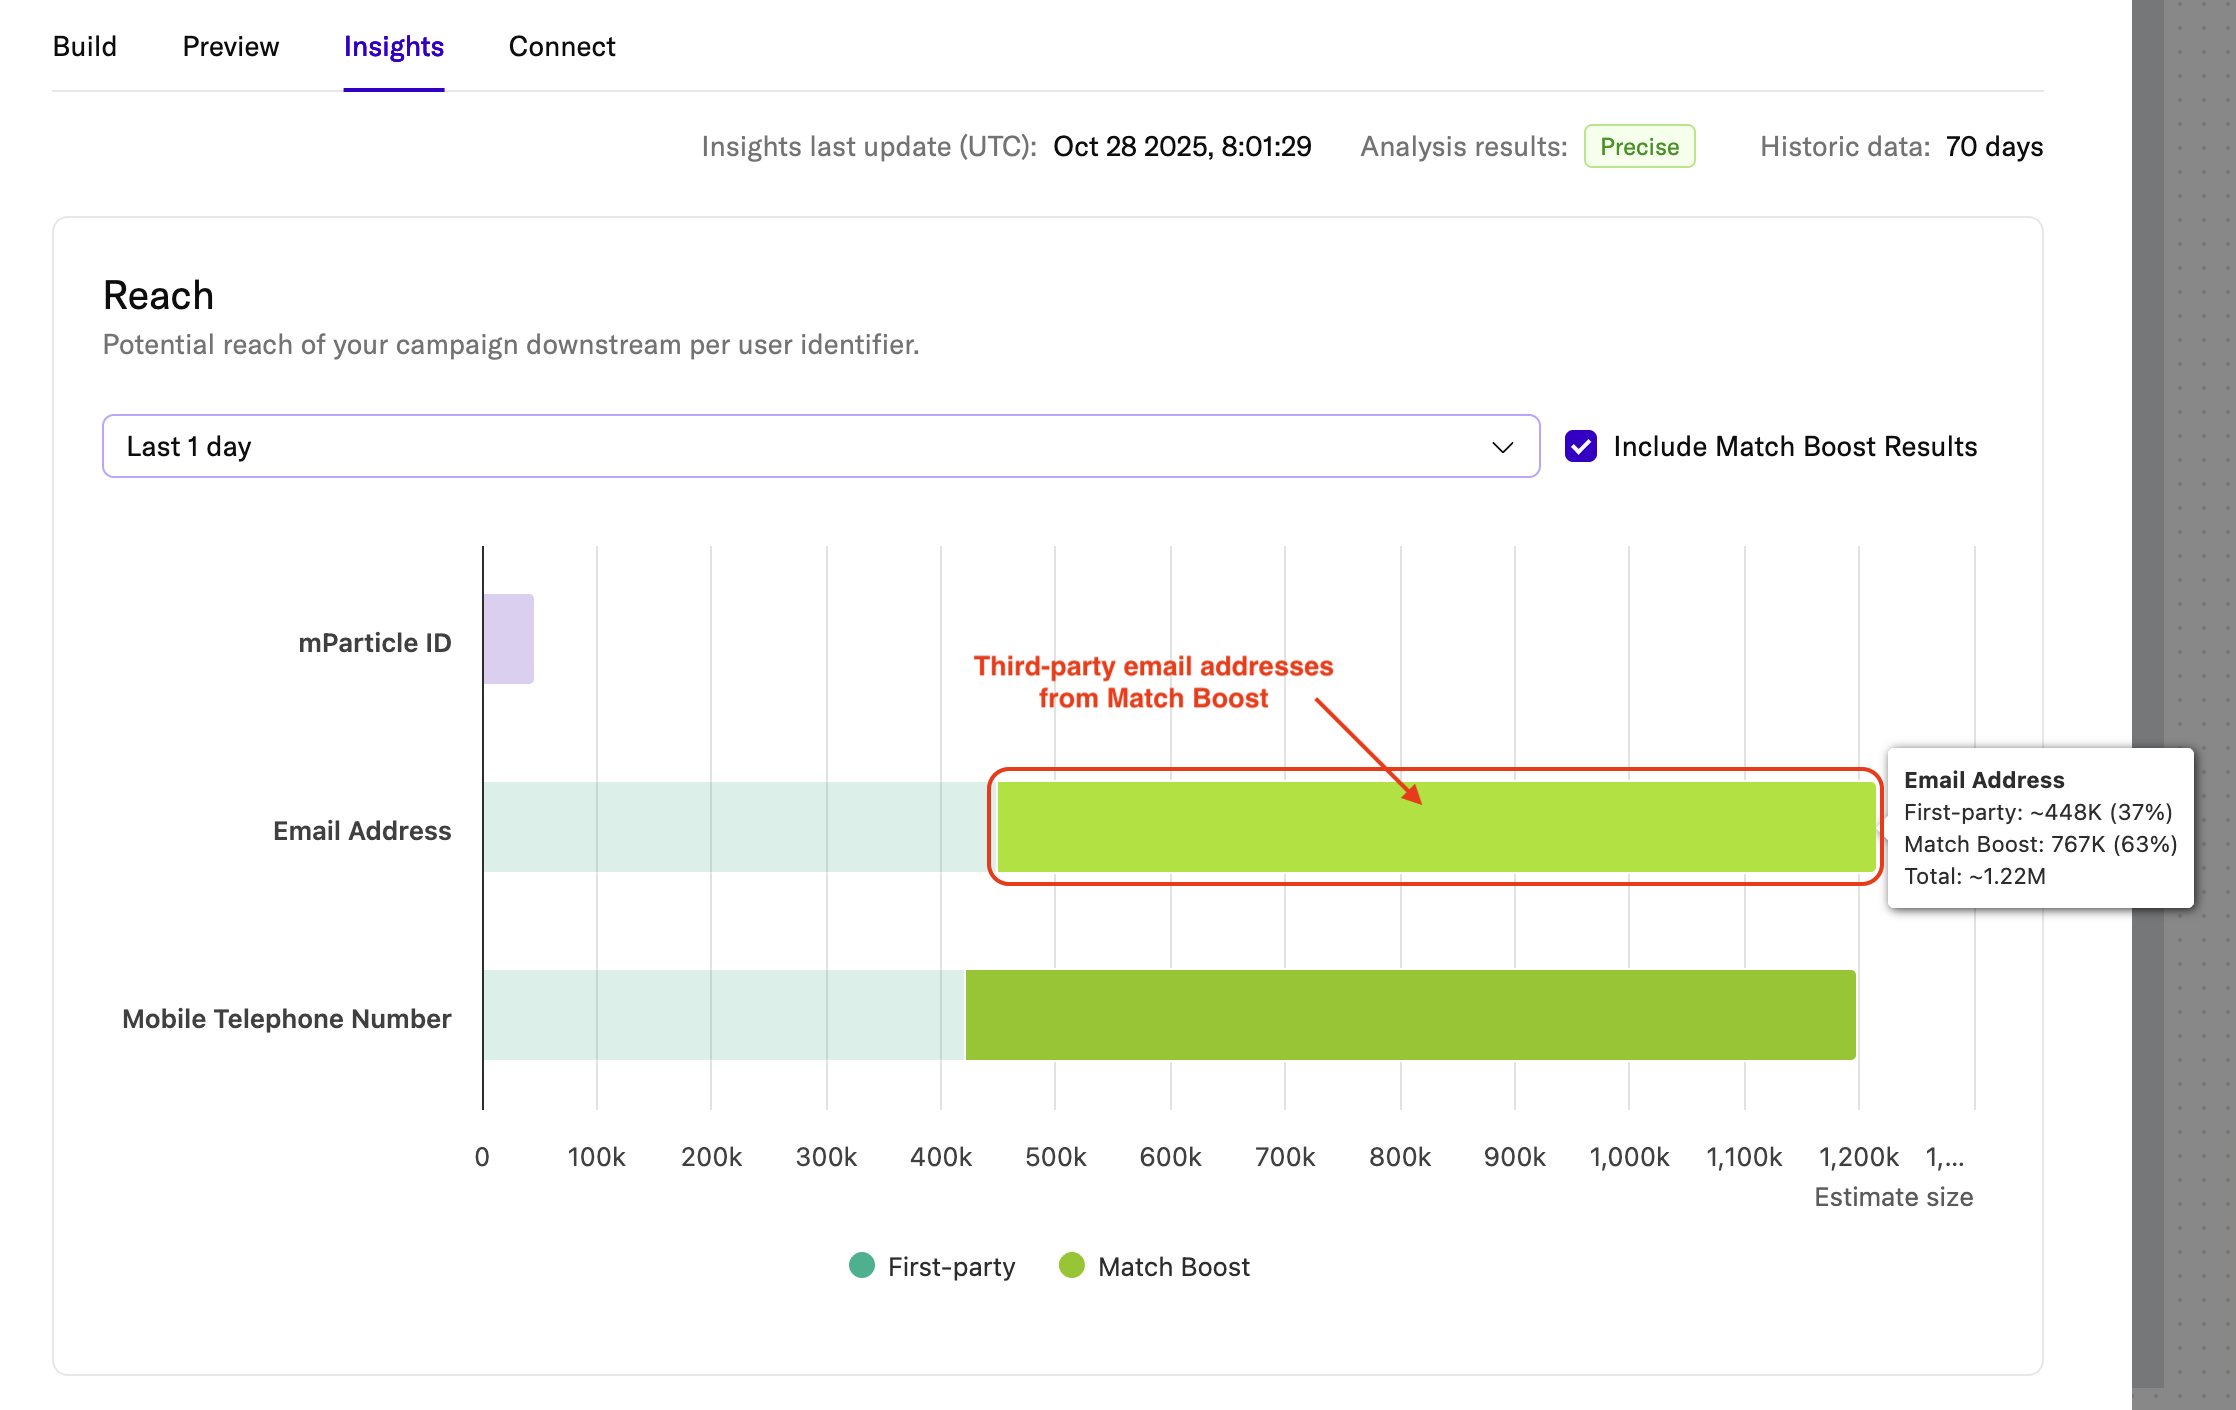
Task: Click the dropdown chevron arrow
Action: [1502, 447]
